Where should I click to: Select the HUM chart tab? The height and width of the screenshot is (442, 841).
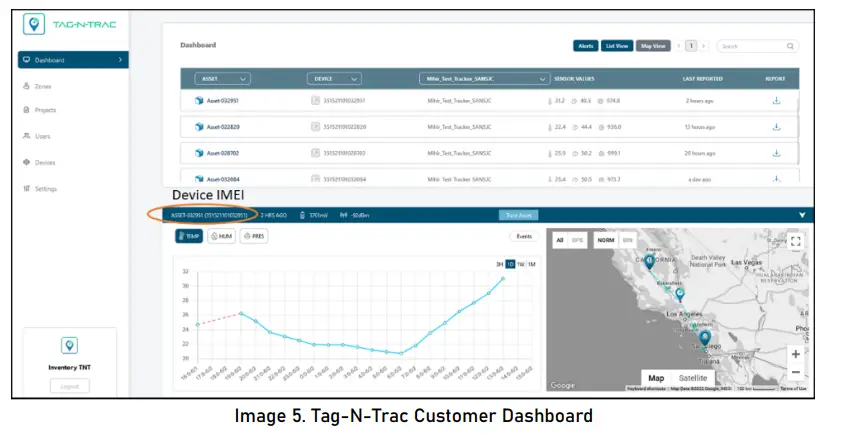(x=222, y=236)
